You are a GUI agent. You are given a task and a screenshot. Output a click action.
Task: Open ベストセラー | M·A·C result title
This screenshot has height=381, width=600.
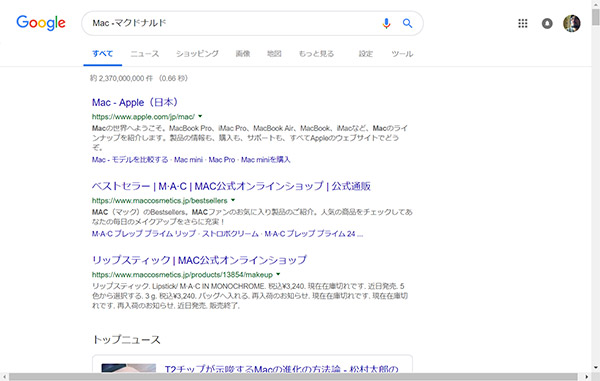coord(231,186)
